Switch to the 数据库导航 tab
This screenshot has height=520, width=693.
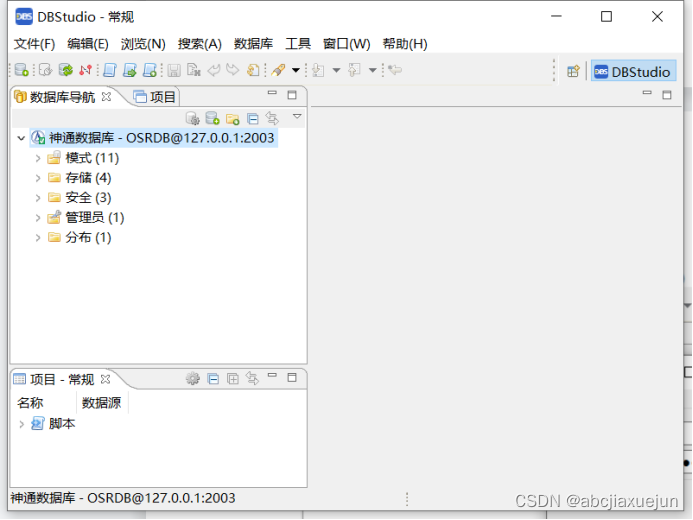coord(62,97)
